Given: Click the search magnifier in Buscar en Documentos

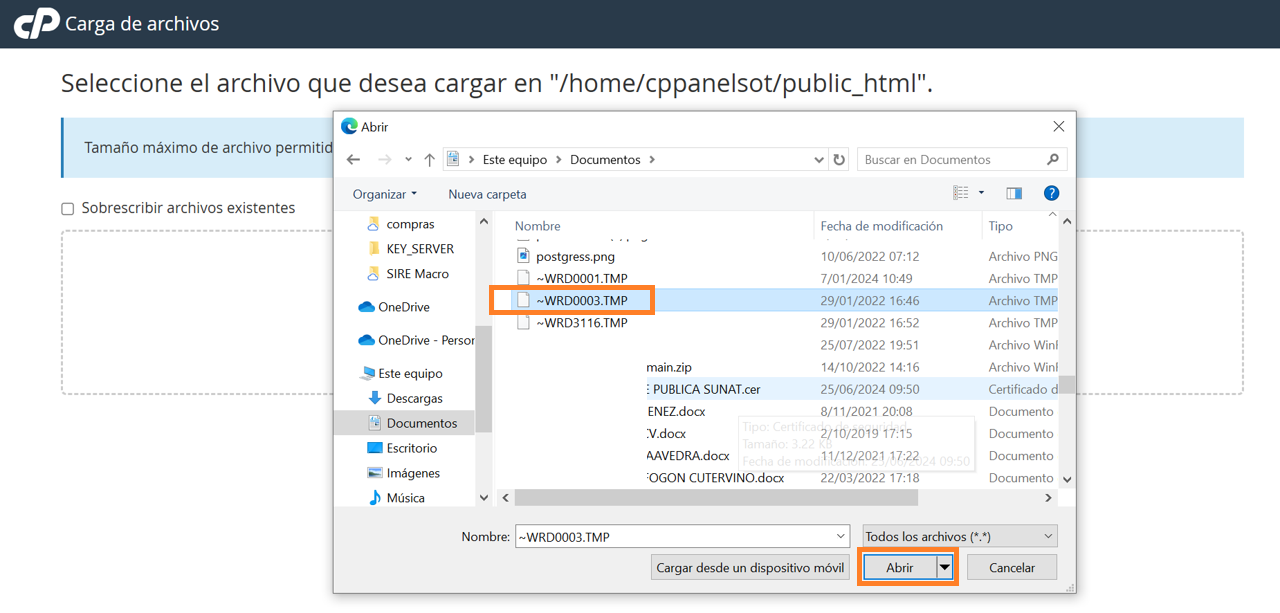Looking at the screenshot, I should pyautogui.click(x=1052, y=159).
